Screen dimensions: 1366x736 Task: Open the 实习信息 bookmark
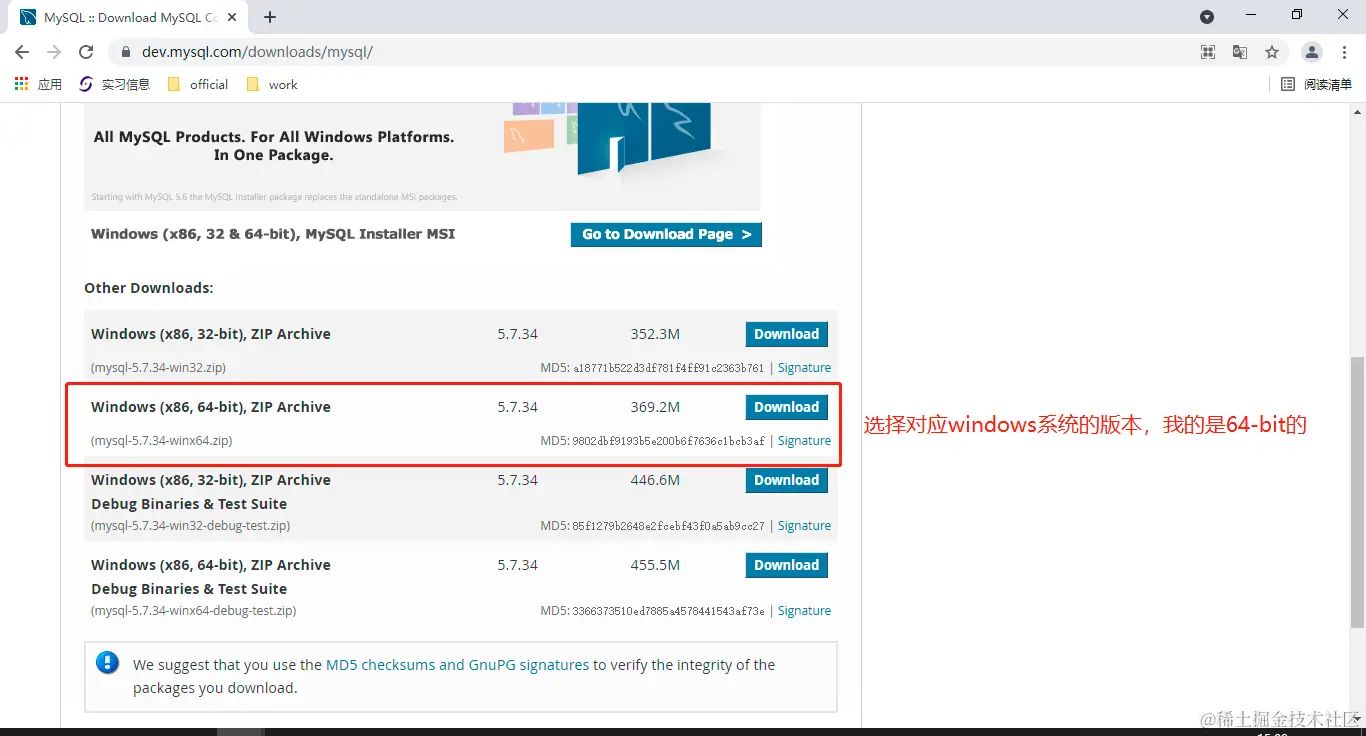pyautogui.click(x=114, y=84)
